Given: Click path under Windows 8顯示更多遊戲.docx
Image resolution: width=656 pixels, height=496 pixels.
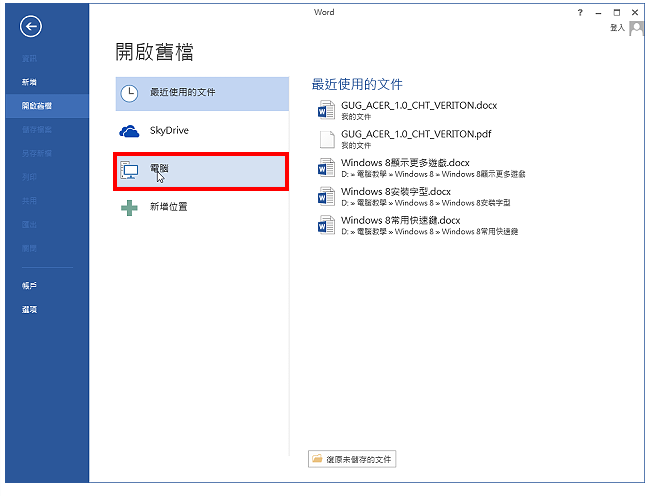Looking at the screenshot, I should [433, 174].
